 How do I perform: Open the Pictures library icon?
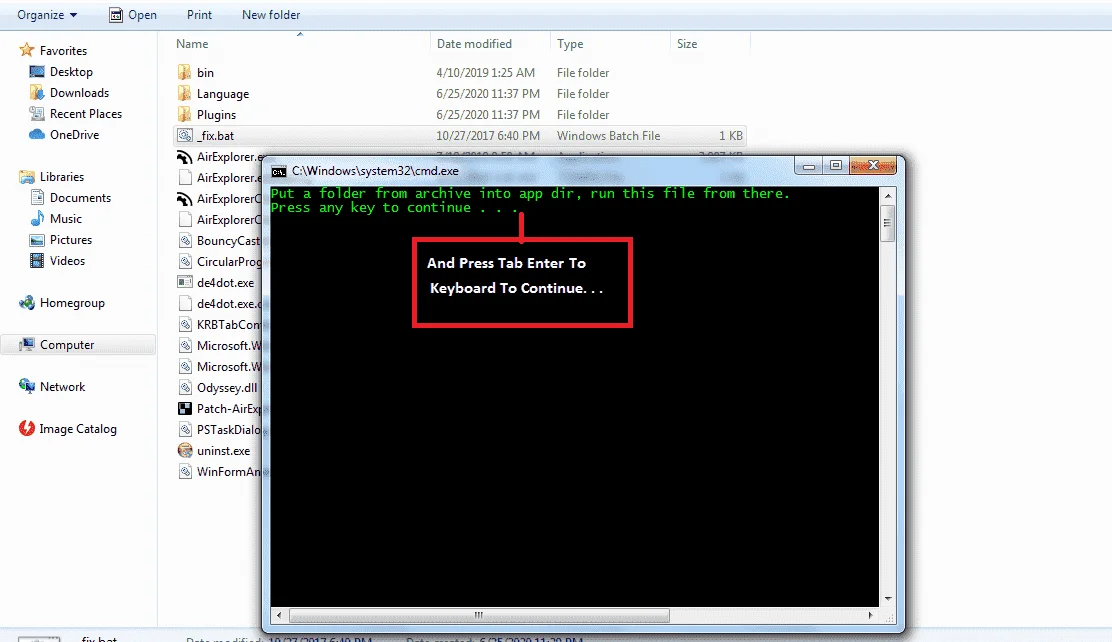click(x=37, y=240)
